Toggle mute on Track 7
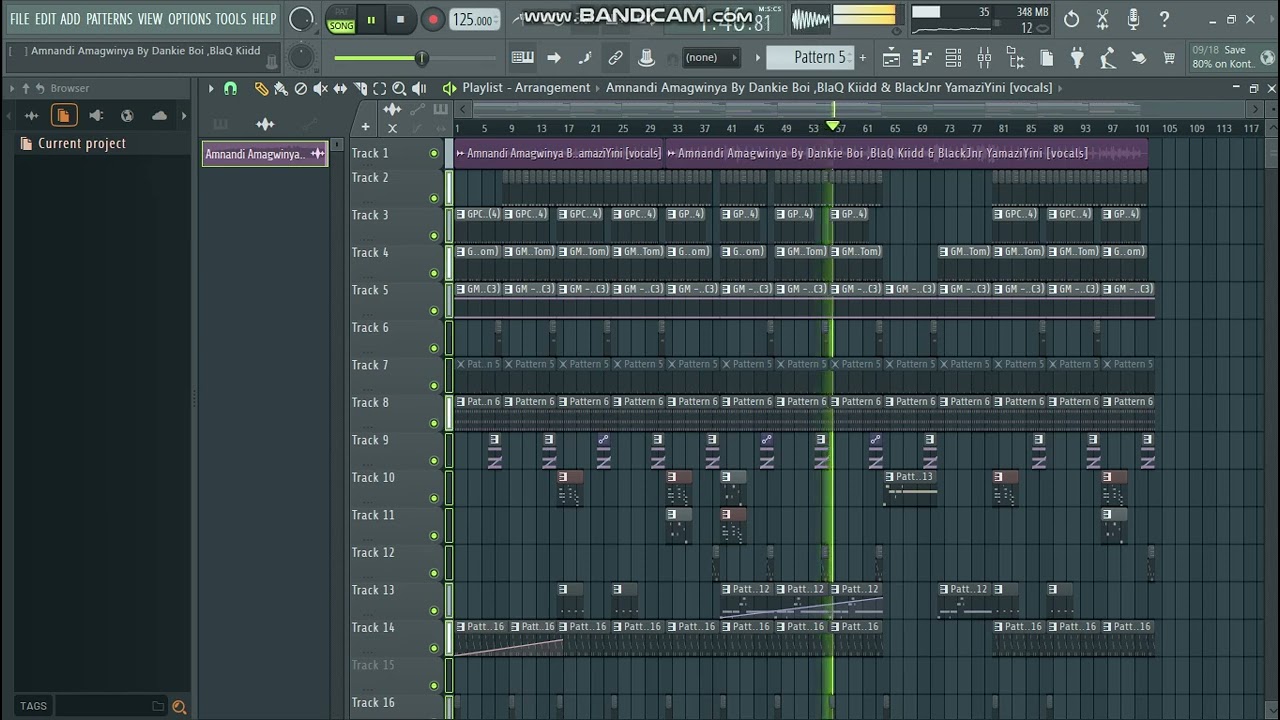 pos(434,385)
